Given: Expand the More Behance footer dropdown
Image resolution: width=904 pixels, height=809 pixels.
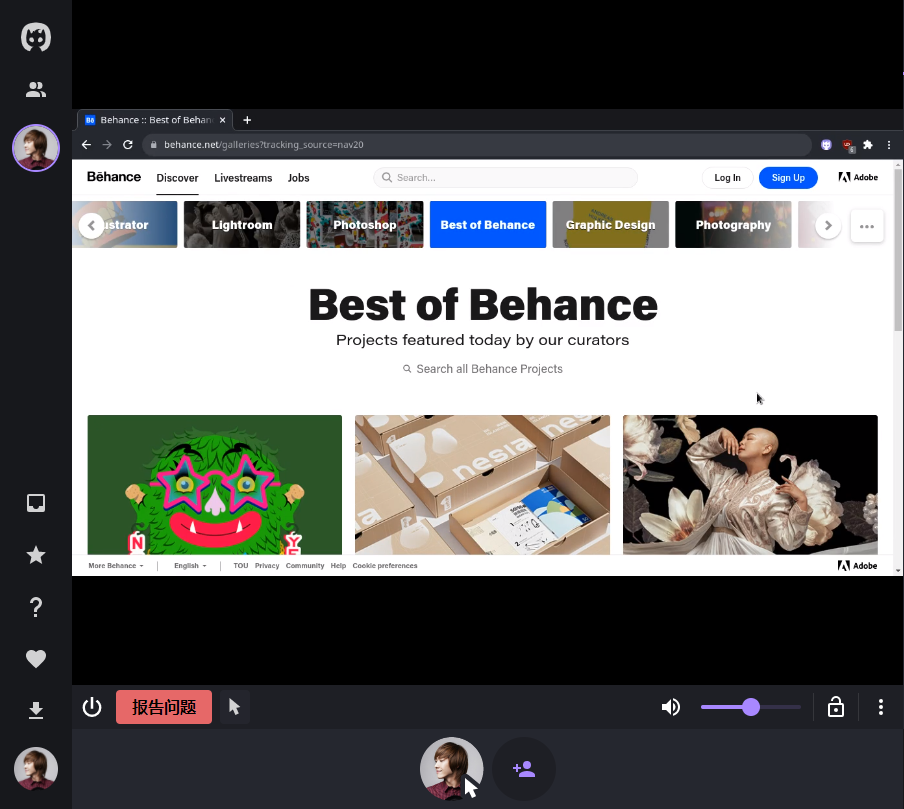Looking at the screenshot, I should [x=116, y=566].
